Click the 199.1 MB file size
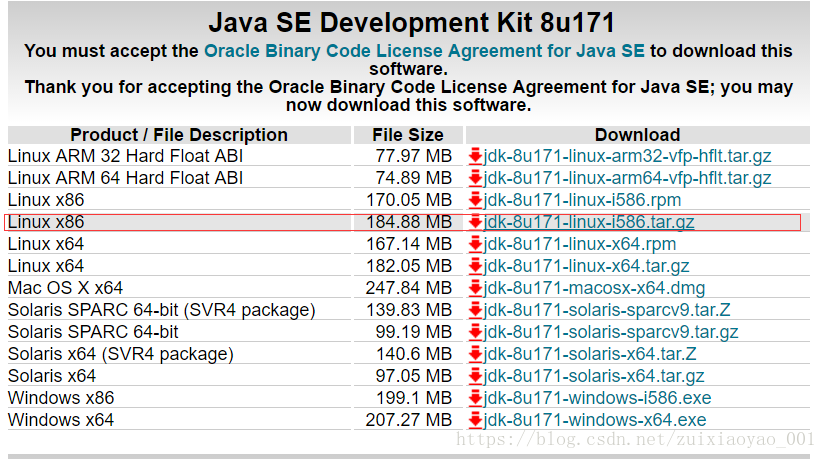827x459 pixels. (414, 398)
